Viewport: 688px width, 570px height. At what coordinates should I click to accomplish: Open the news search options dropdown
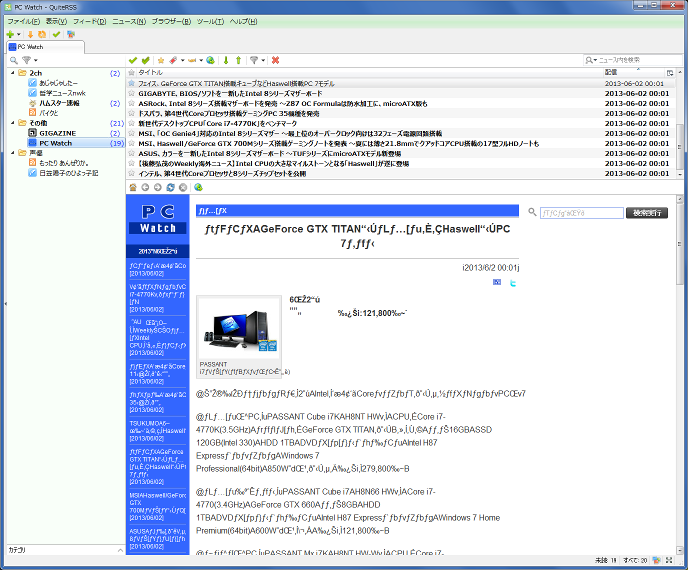[x=591, y=60]
